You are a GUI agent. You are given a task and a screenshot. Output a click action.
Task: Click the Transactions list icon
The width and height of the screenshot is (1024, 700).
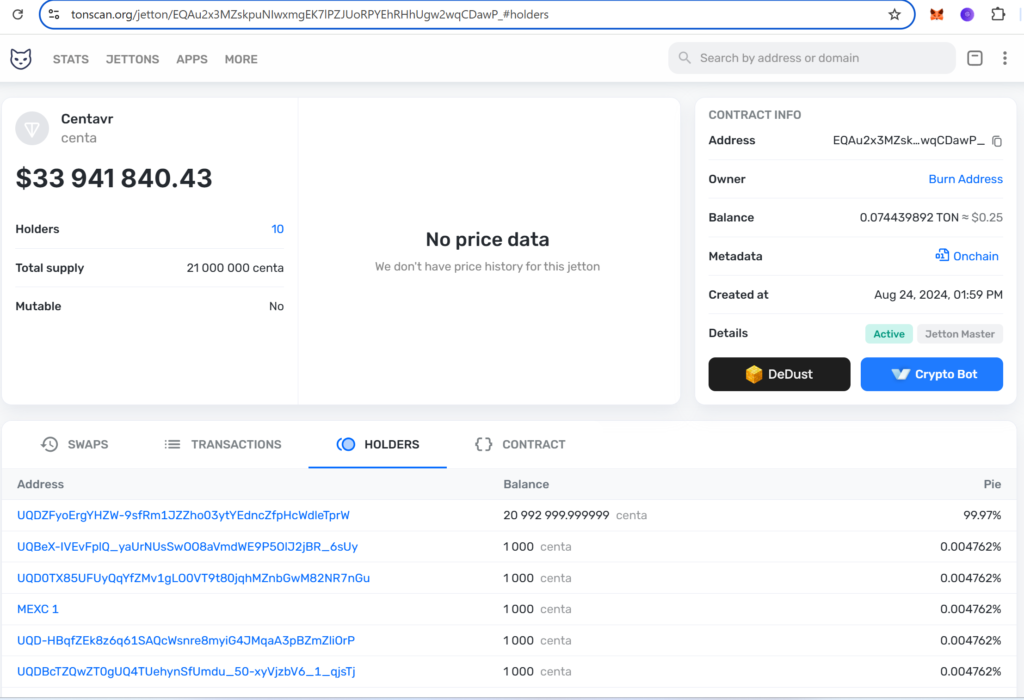172,444
